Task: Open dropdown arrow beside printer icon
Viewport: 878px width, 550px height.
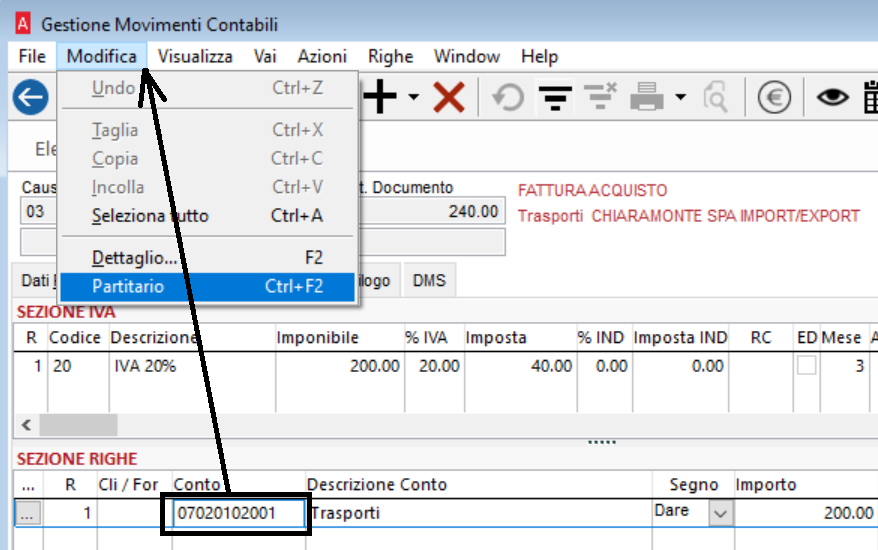Action: coord(680,97)
